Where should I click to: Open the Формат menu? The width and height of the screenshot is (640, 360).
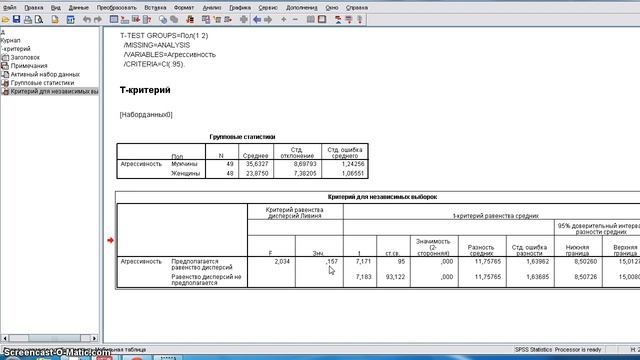coord(184,7)
